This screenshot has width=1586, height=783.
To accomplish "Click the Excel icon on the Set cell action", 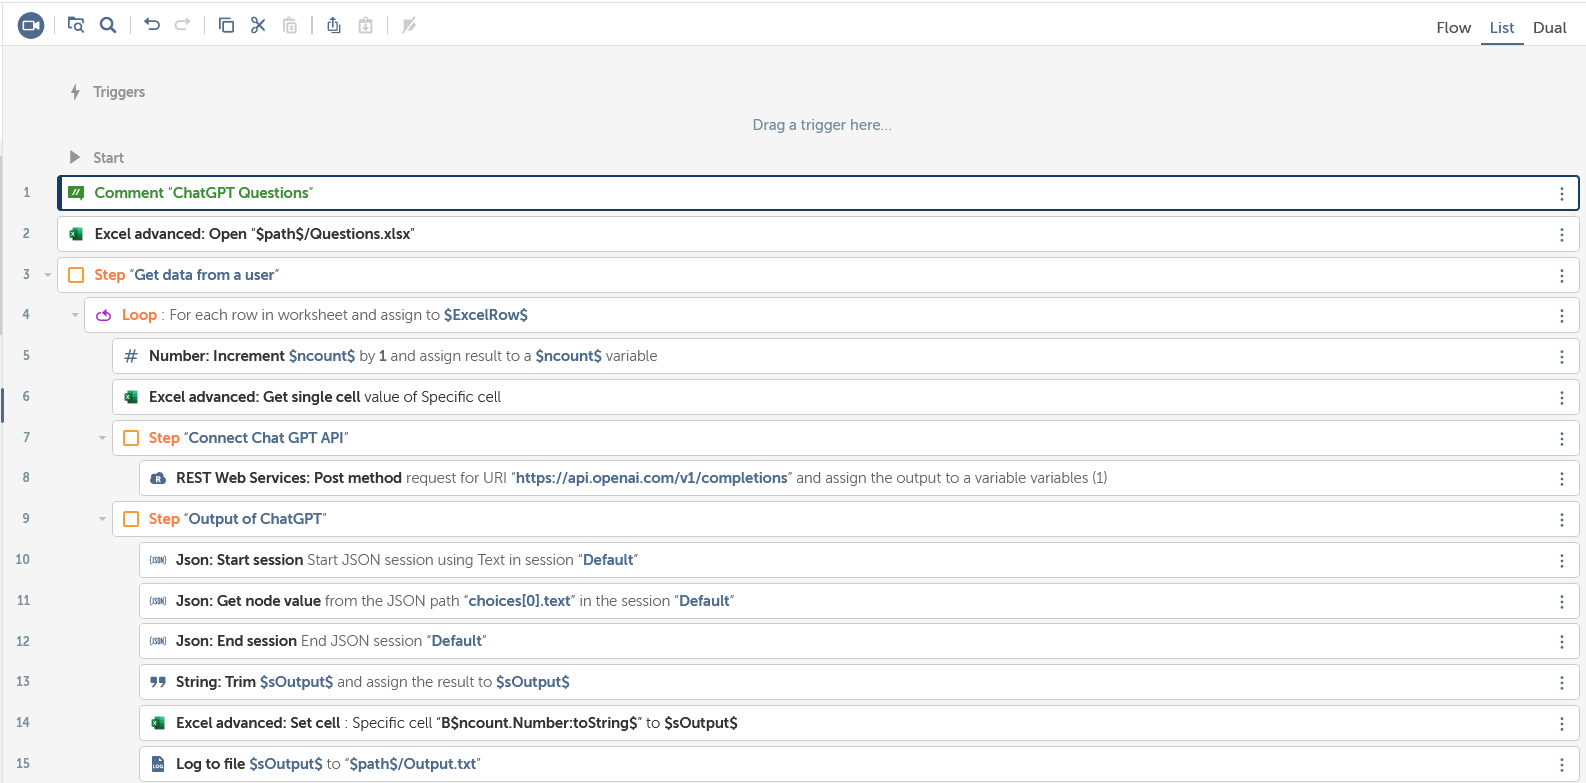I will click(x=158, y=723).
